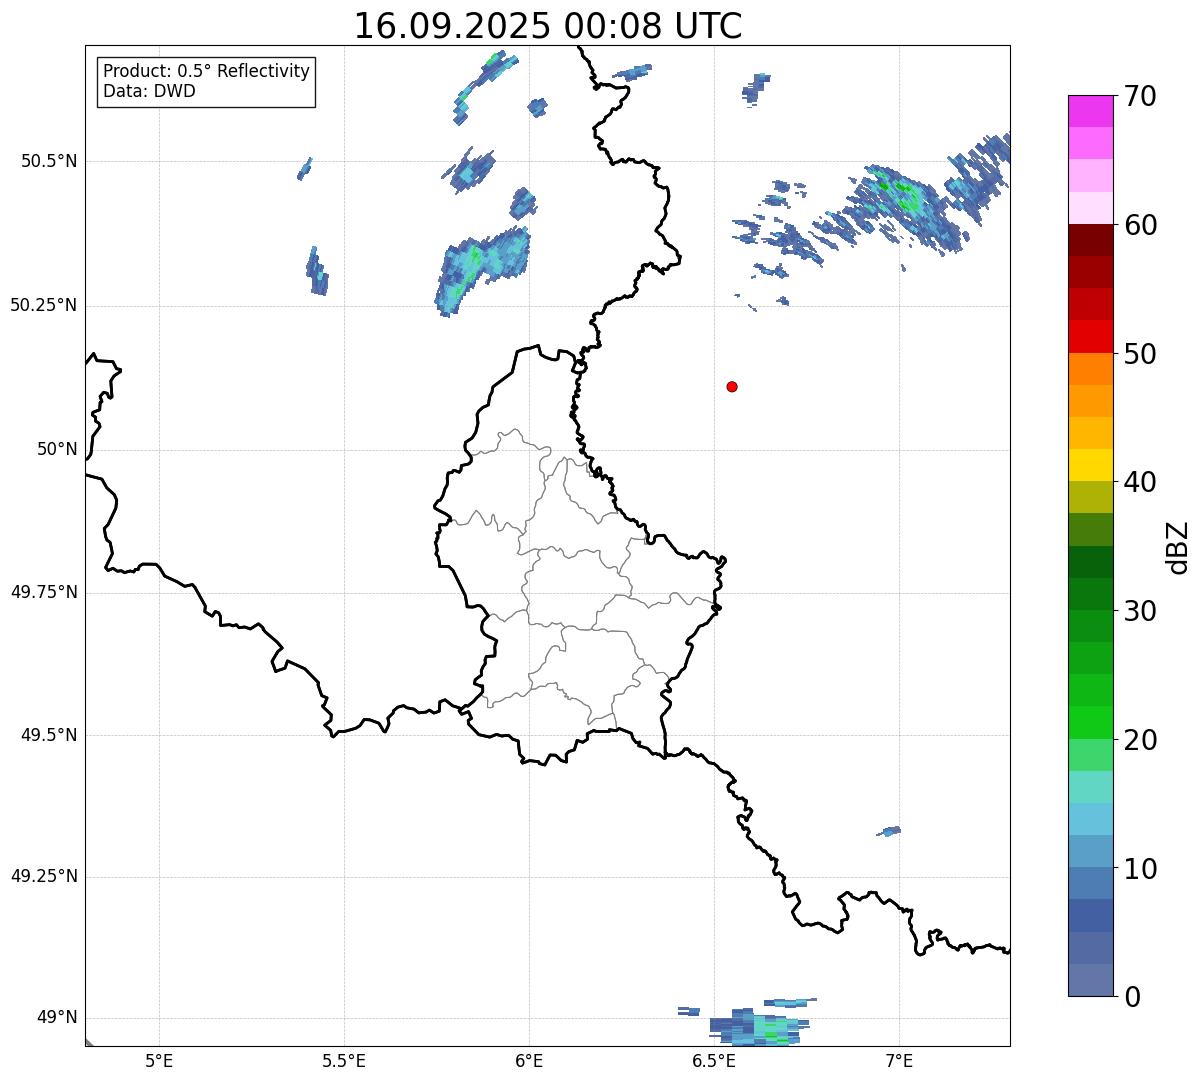This screenshot has height=1081, width=1202.
Task: Click the colorbar tick label 70
Action: pyautogui.click(x=1140, y=96)
